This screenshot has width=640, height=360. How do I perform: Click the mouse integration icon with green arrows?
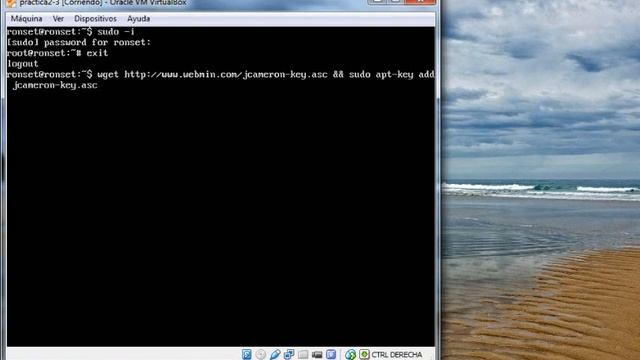[x=350, y=354]
